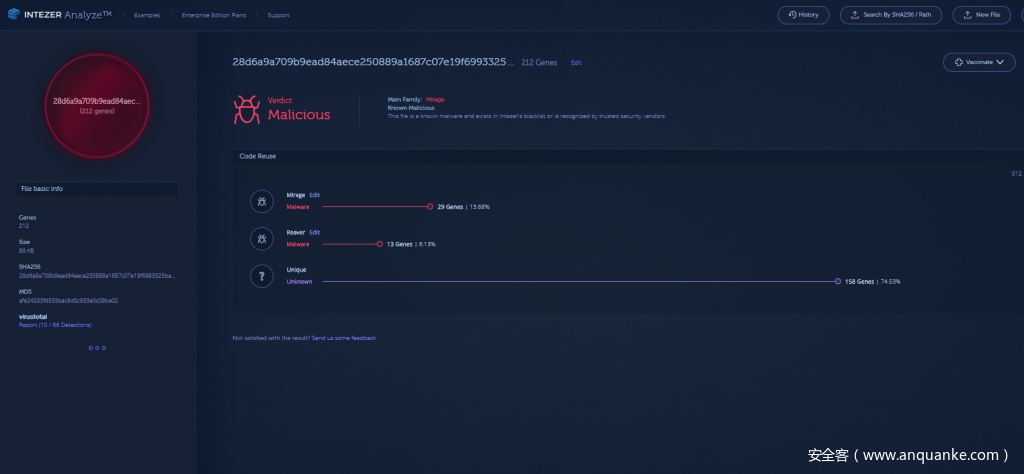The width and height of the screenshot is (1024, 474).
Task: Click Send us some feedback link
Action: pos(343,338)
